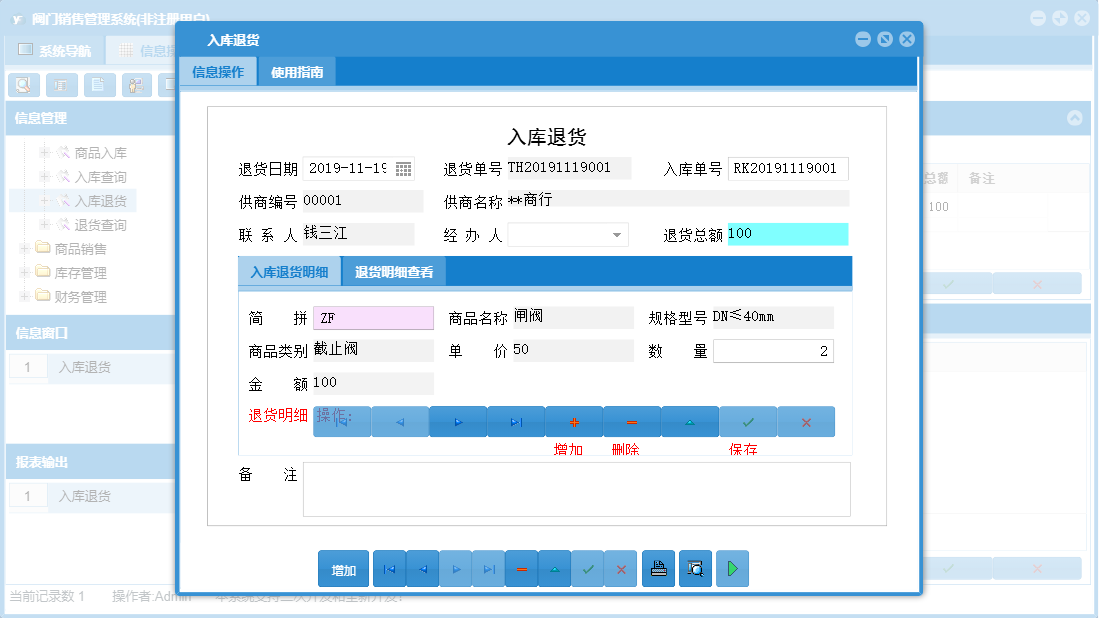Click the highlighted 退货总额 field showing 100
Image resolution: width=1099 pixels, height=618 pixels.
coord(790,234)
